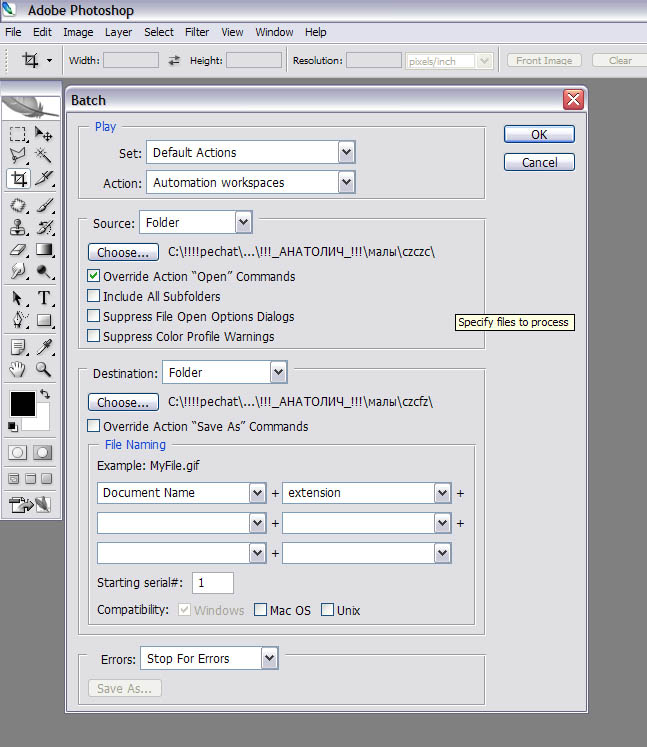Select the Clone Stamp tool
This screenshot has height=747, width=647.
pos(18,228)
